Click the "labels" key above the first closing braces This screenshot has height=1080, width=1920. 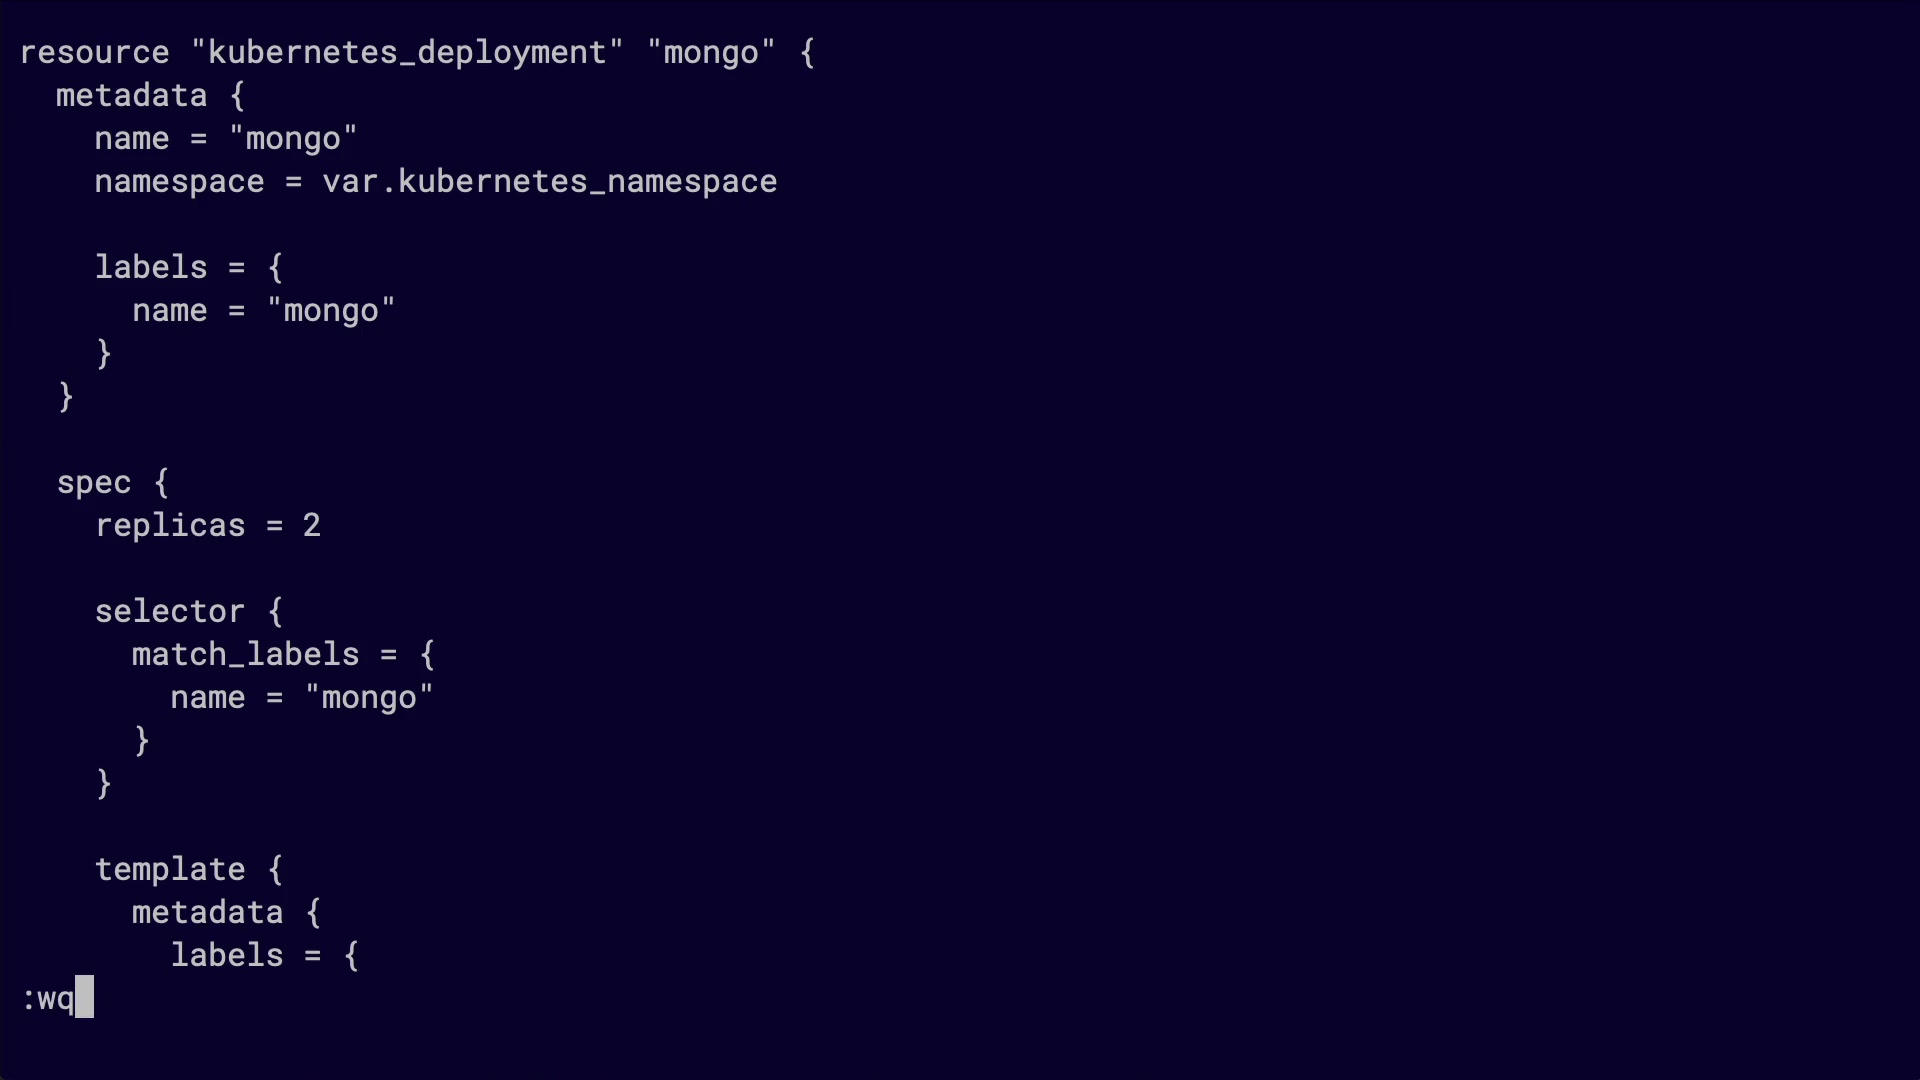151,268
